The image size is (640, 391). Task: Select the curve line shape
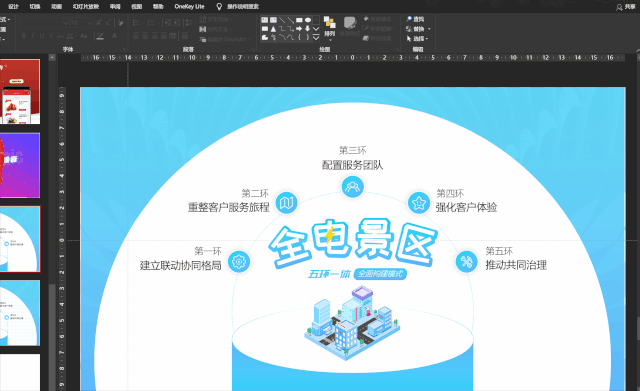[291, 38]
